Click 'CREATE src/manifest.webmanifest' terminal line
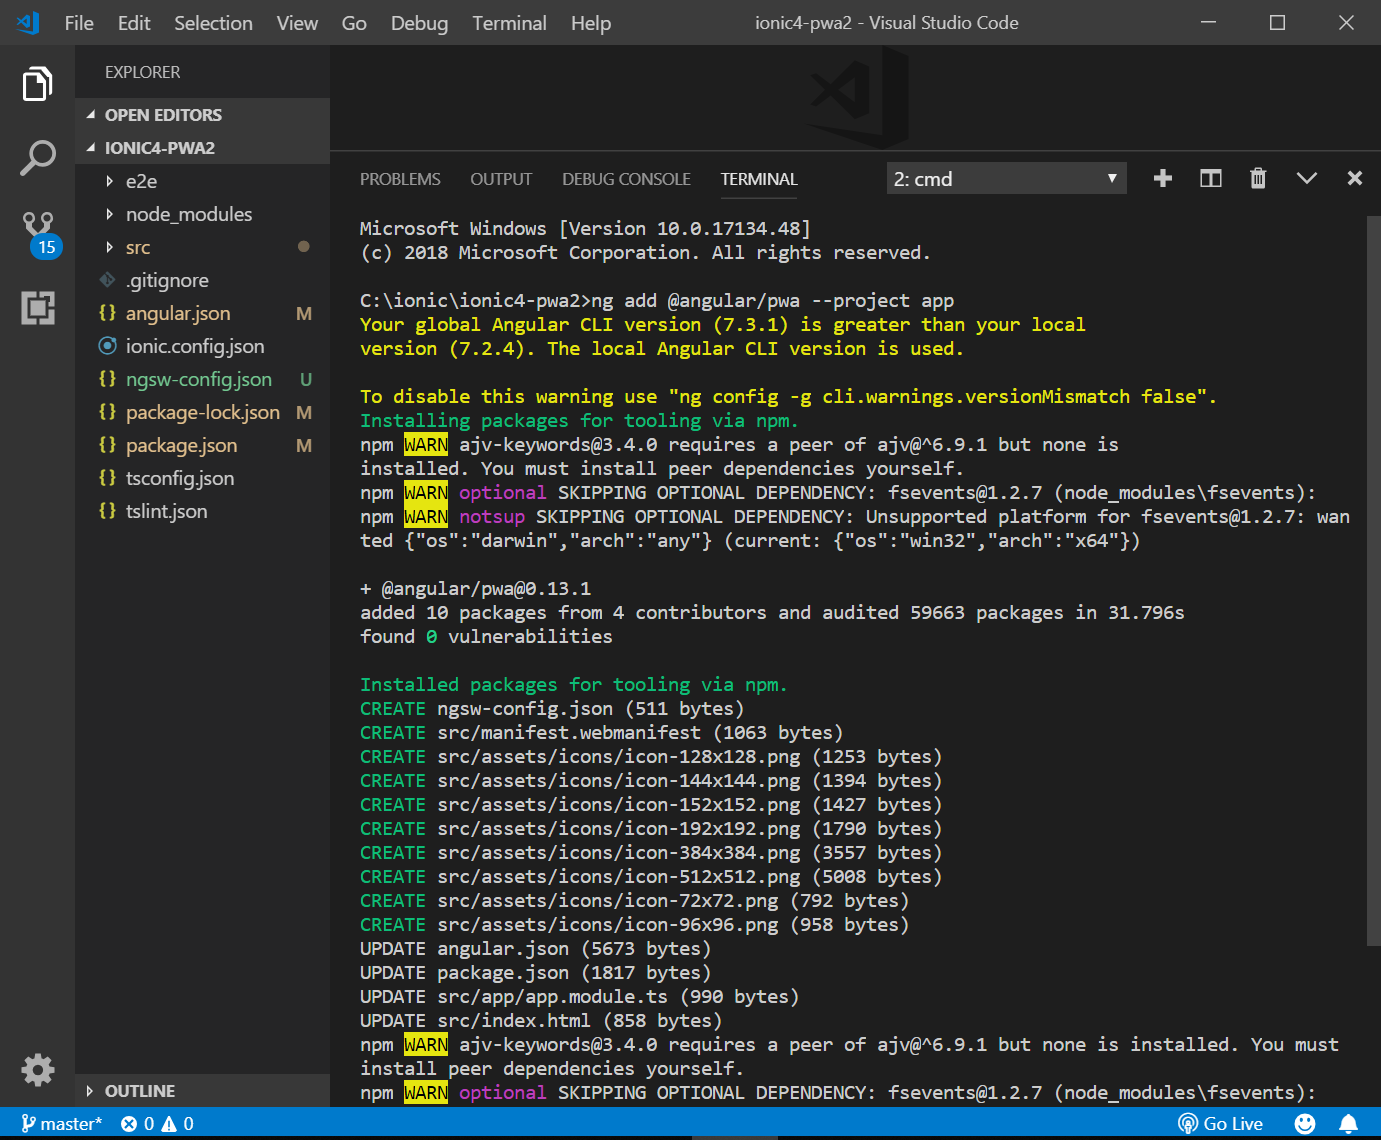This screenshot has height=1140, width=1381. pyautogui.click(x=602, y=733)
